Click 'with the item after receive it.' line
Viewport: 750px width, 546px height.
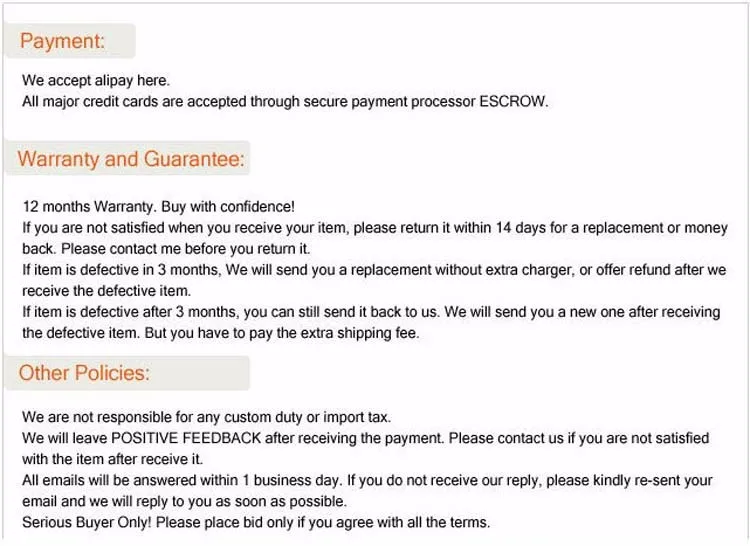coord(112,459)
